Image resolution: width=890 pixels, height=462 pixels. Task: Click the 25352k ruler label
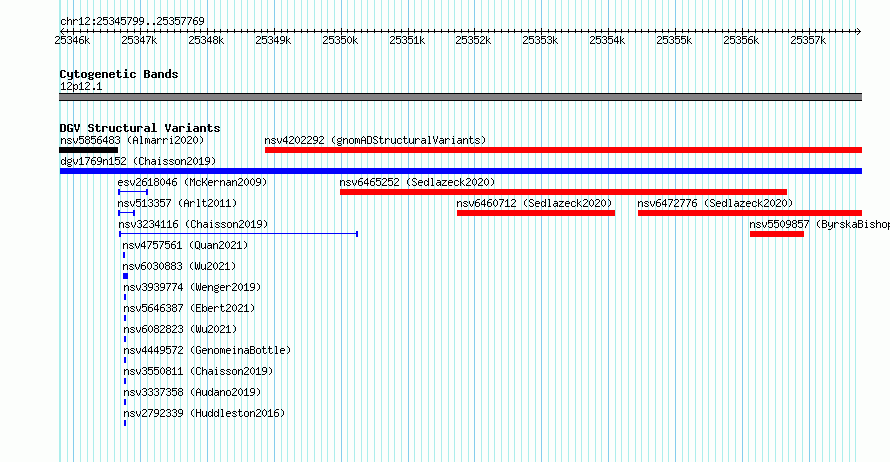coord(473,40)
